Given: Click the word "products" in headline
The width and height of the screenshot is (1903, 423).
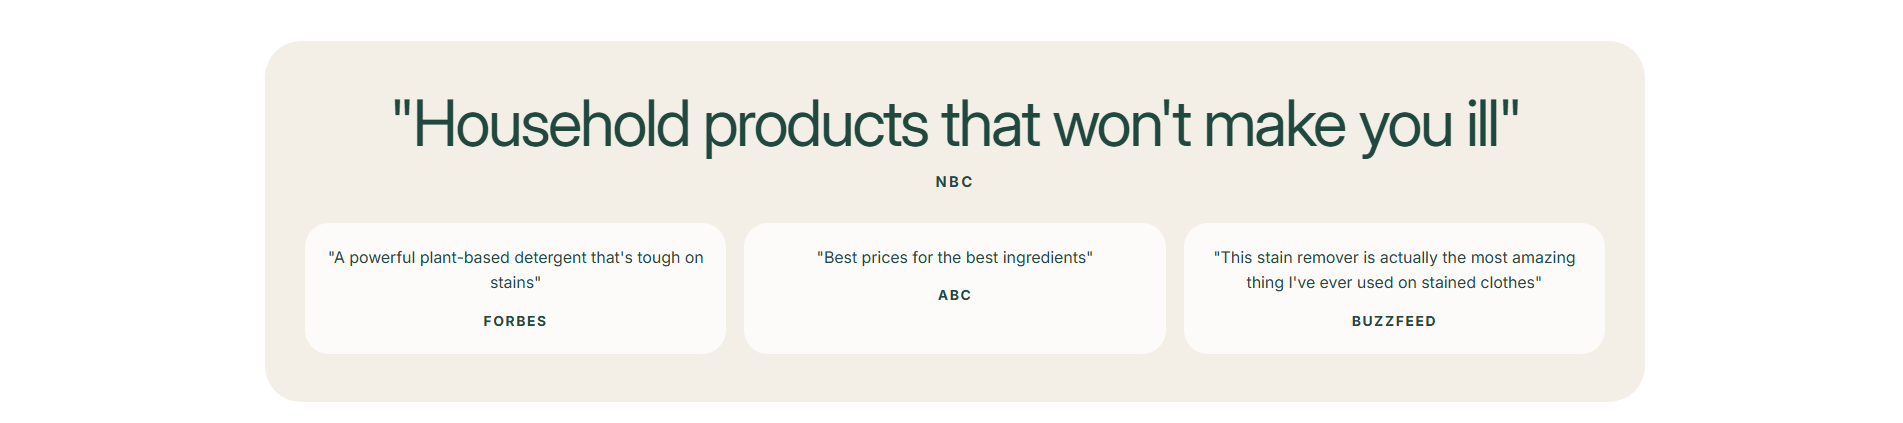Looking at the screenshot, I should point(816,128).
